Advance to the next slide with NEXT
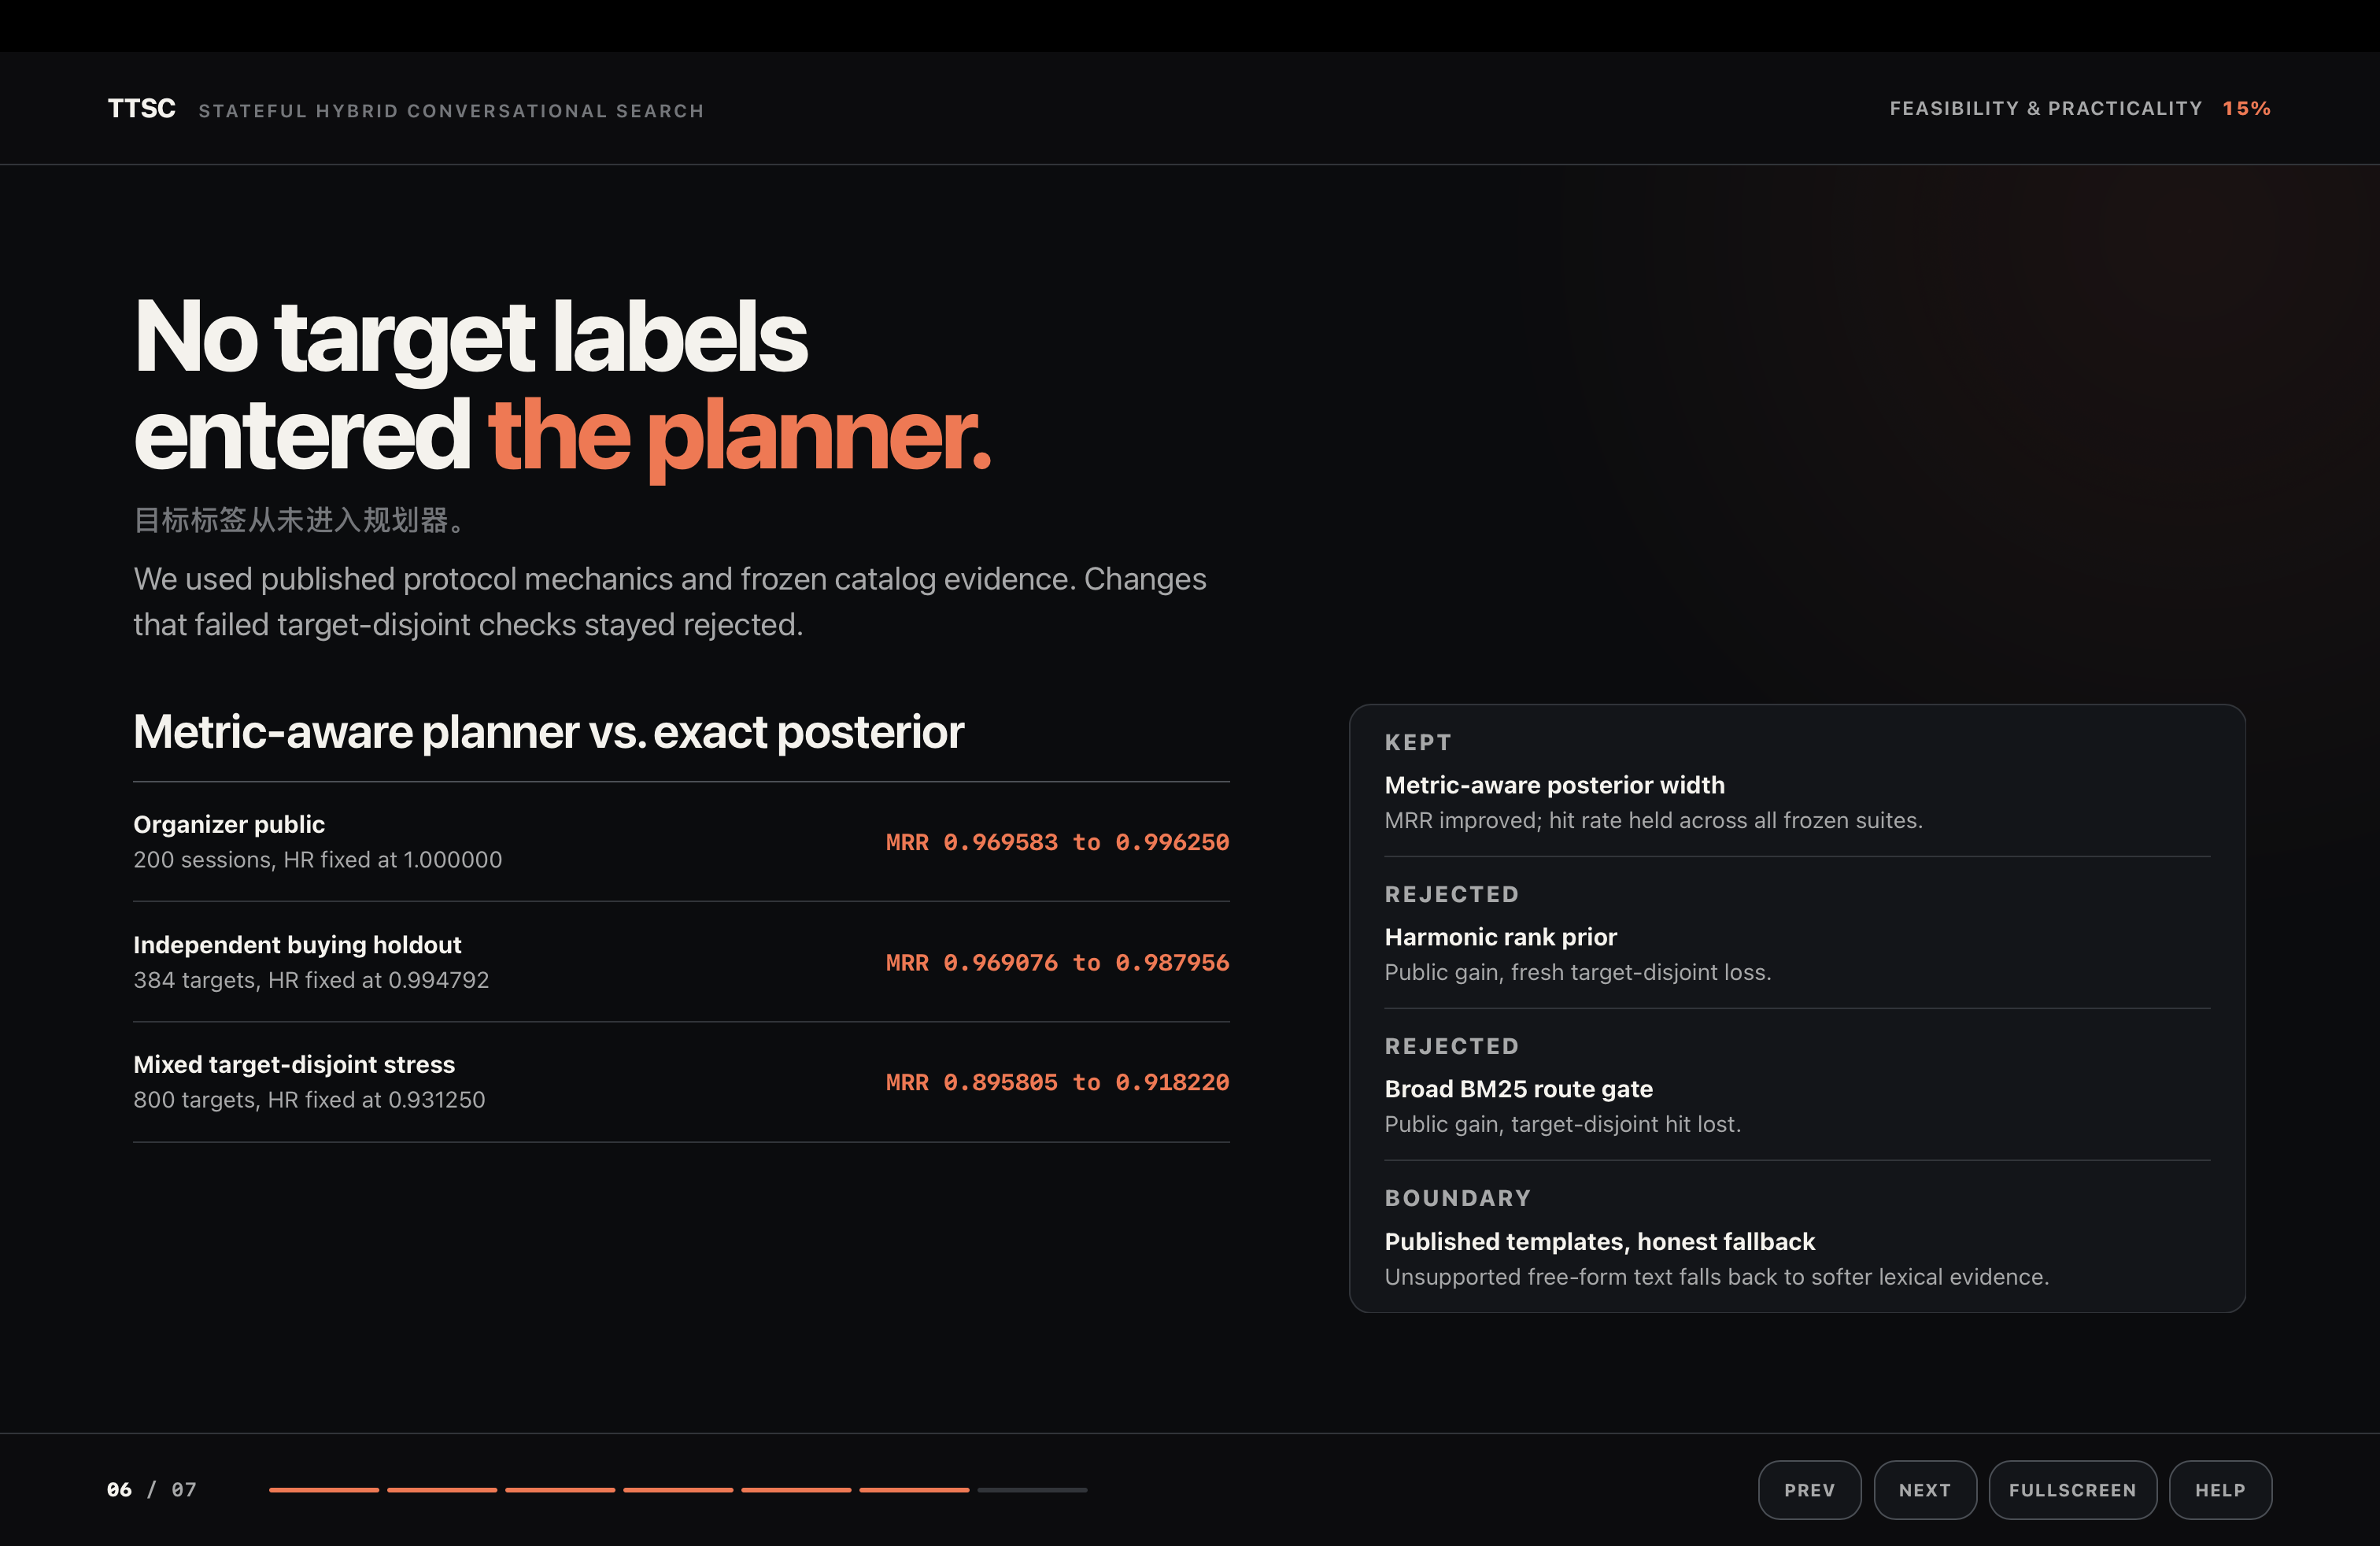The width and height of the screenshot is (2380, 1546). click(x=1924, y=1489)
